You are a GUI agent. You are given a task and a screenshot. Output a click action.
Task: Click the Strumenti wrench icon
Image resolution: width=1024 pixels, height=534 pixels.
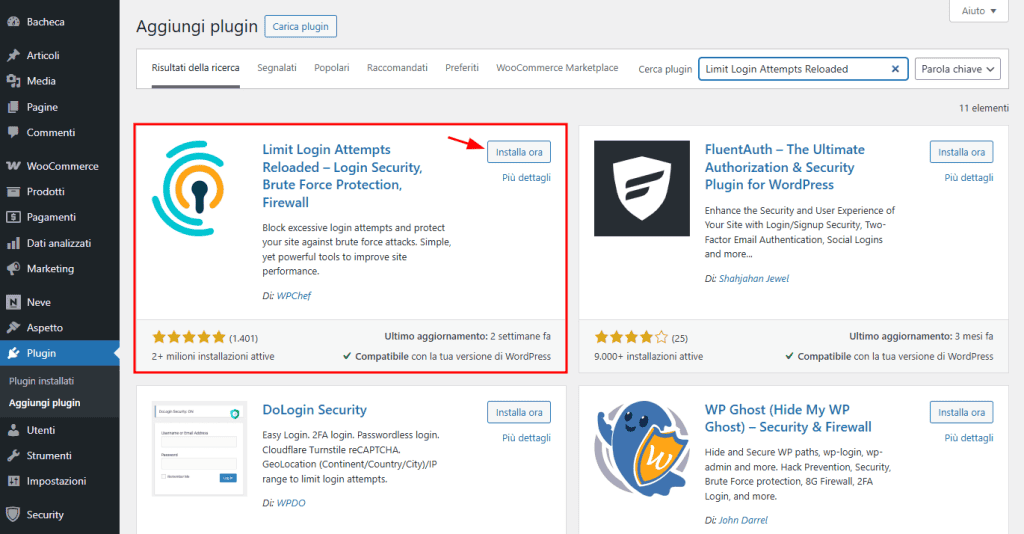click(13, 456)
